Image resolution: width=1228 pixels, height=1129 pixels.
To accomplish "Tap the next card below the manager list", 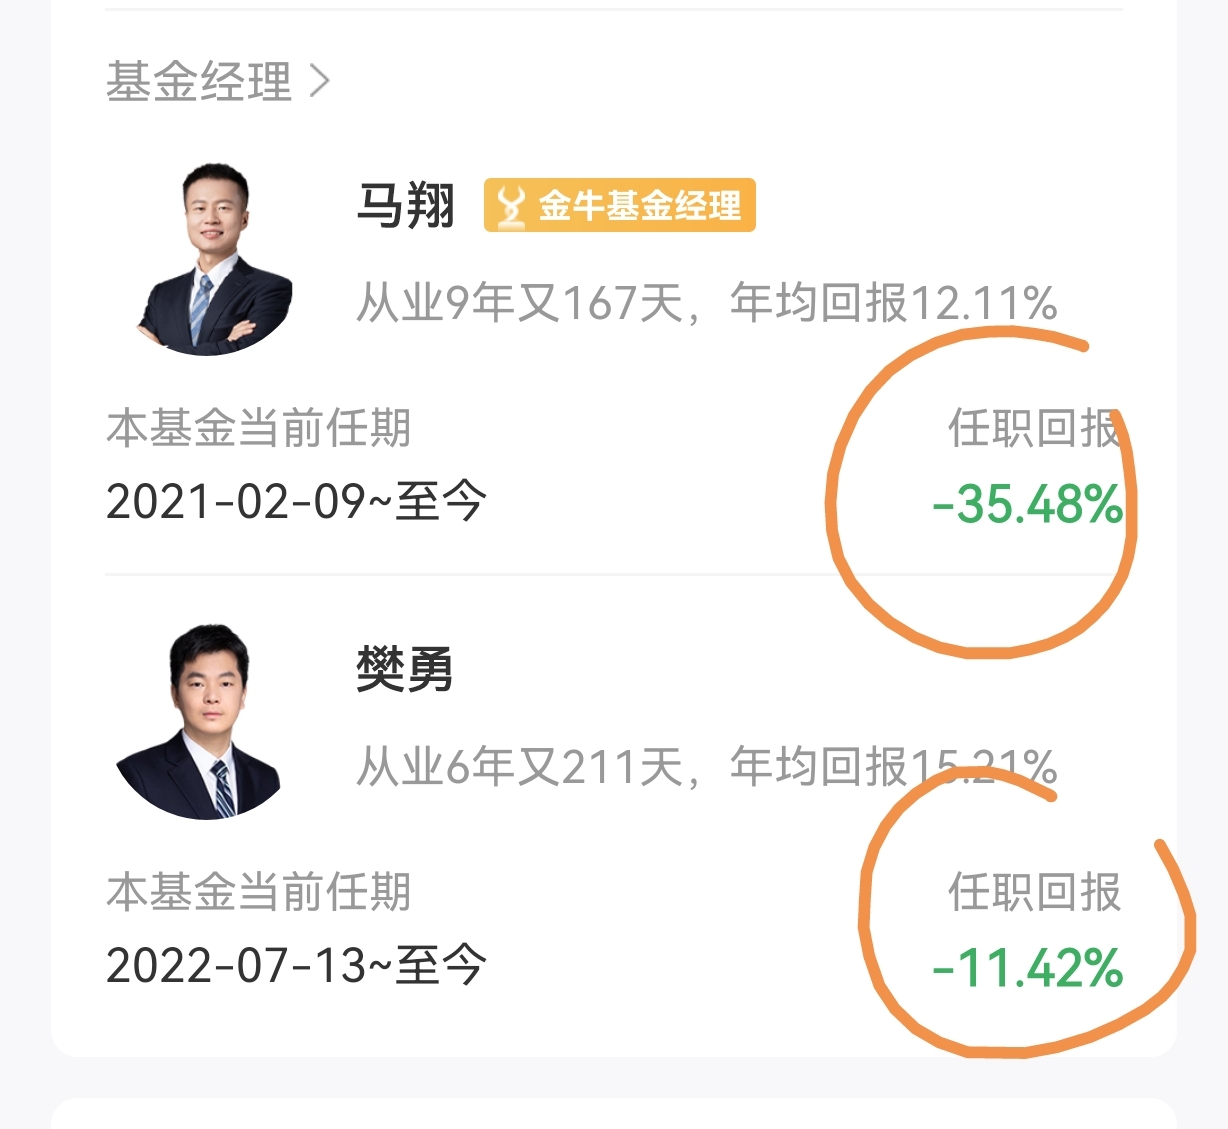I will click(x=614, y=1113).
